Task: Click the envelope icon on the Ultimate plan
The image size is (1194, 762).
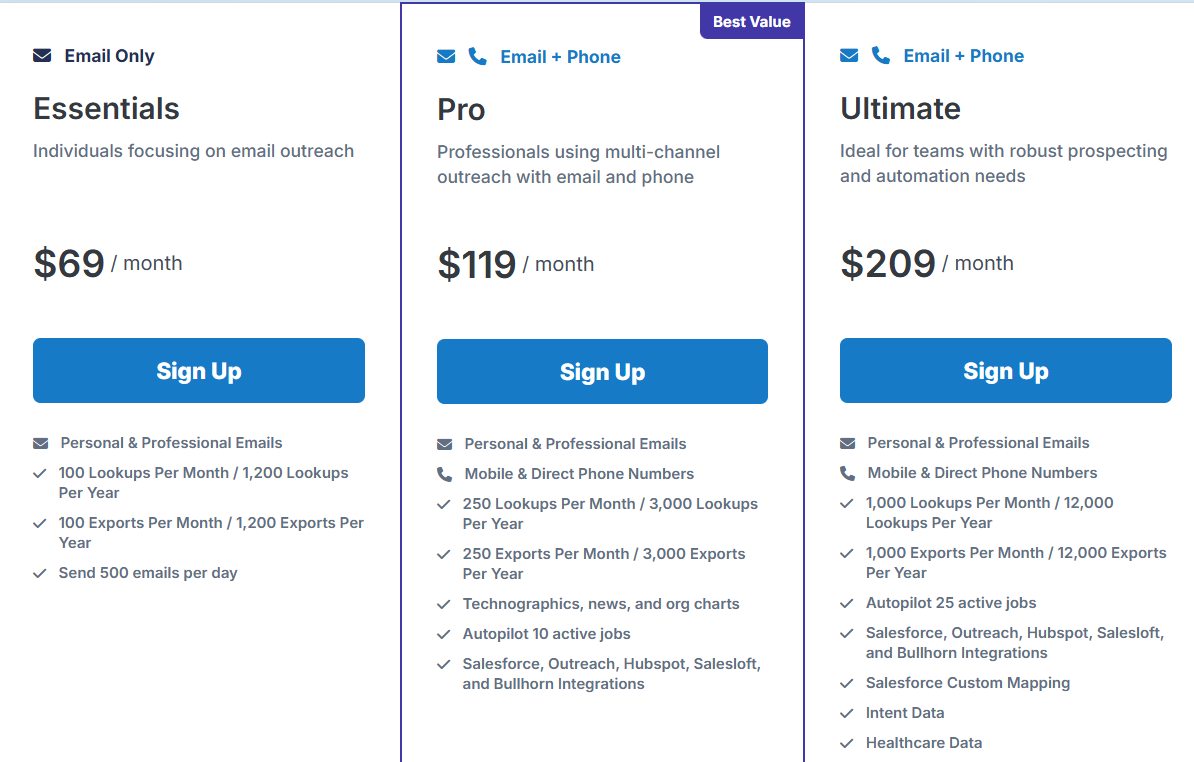Action: 849,55
